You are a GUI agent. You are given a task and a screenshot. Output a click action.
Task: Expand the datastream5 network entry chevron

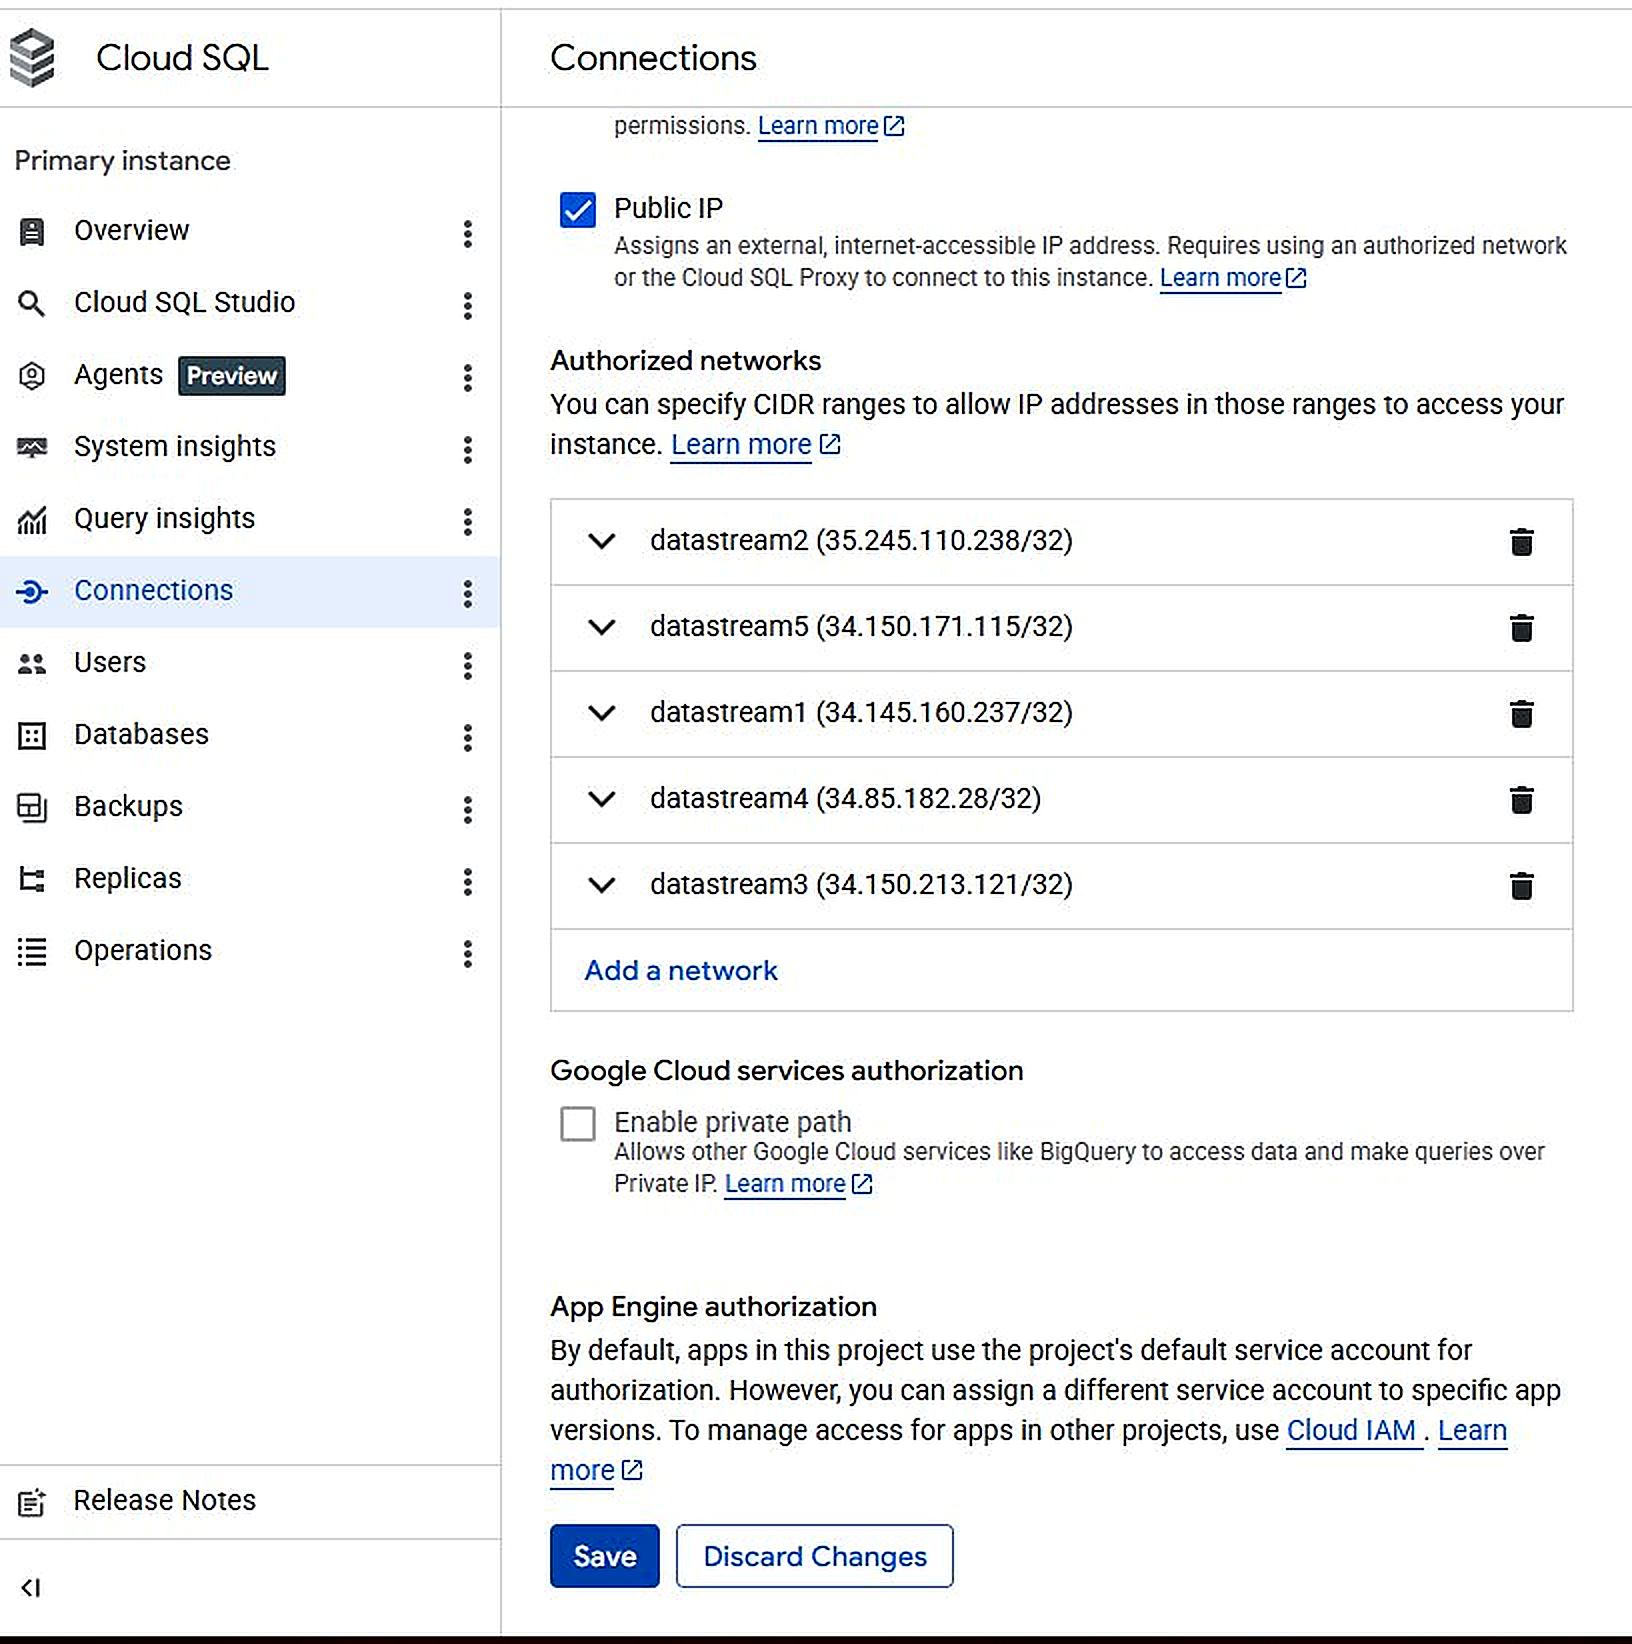[602, 627]
